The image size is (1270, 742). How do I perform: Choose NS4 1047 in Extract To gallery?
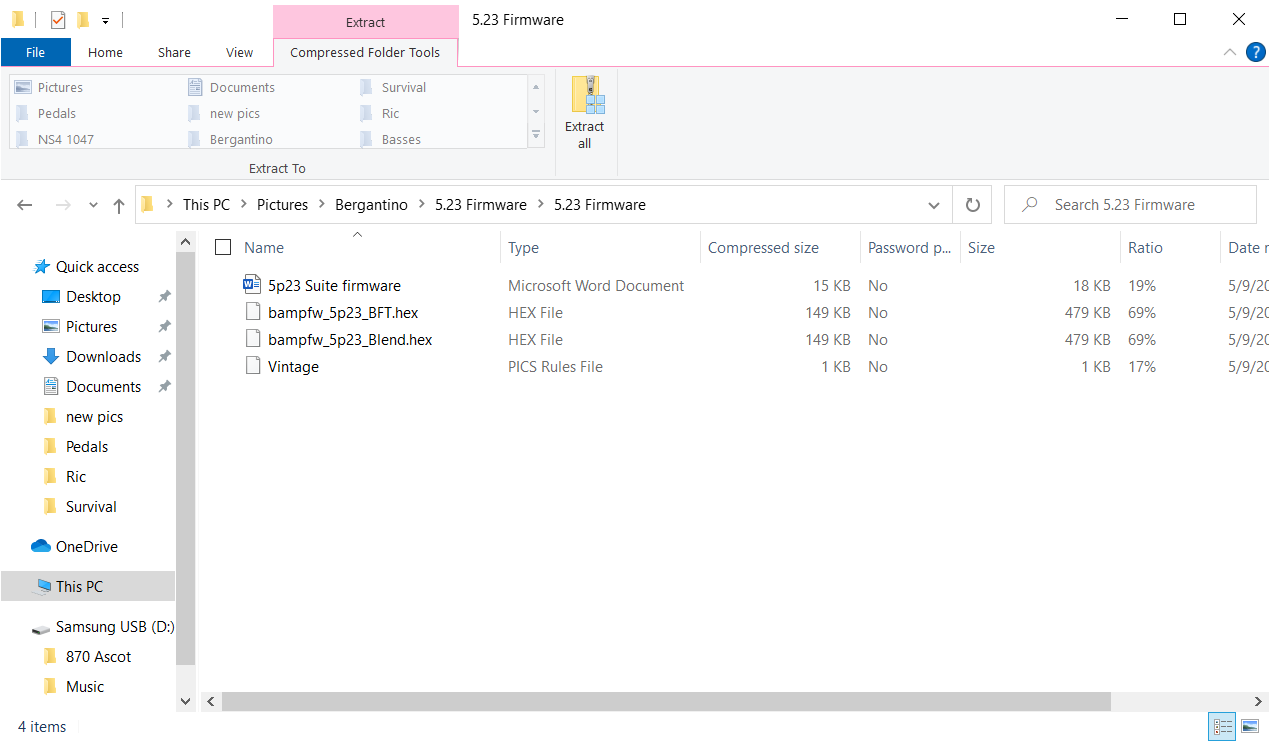66,139
